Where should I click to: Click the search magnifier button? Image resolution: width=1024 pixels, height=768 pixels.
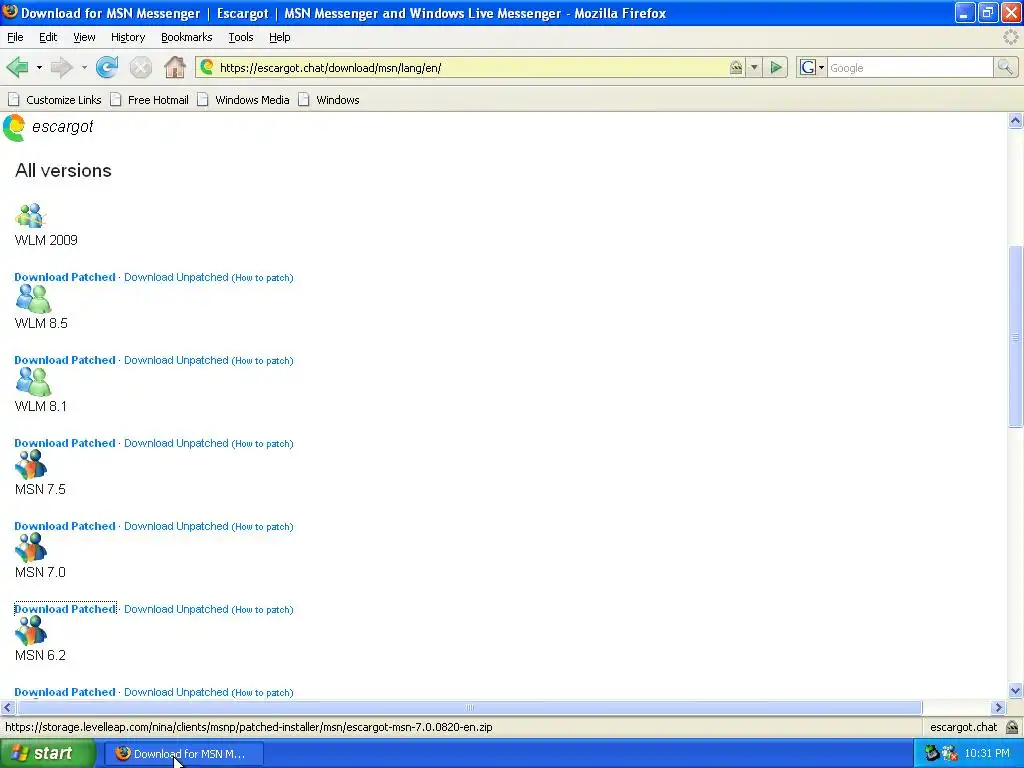pyautogui.click(x=1005, y=67)
